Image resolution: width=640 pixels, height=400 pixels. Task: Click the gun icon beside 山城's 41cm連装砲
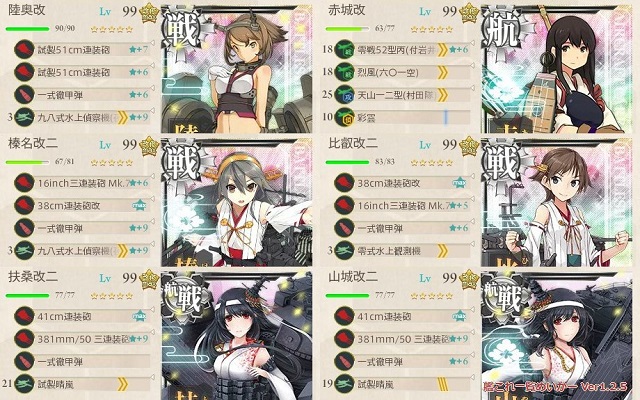[344, 316]
